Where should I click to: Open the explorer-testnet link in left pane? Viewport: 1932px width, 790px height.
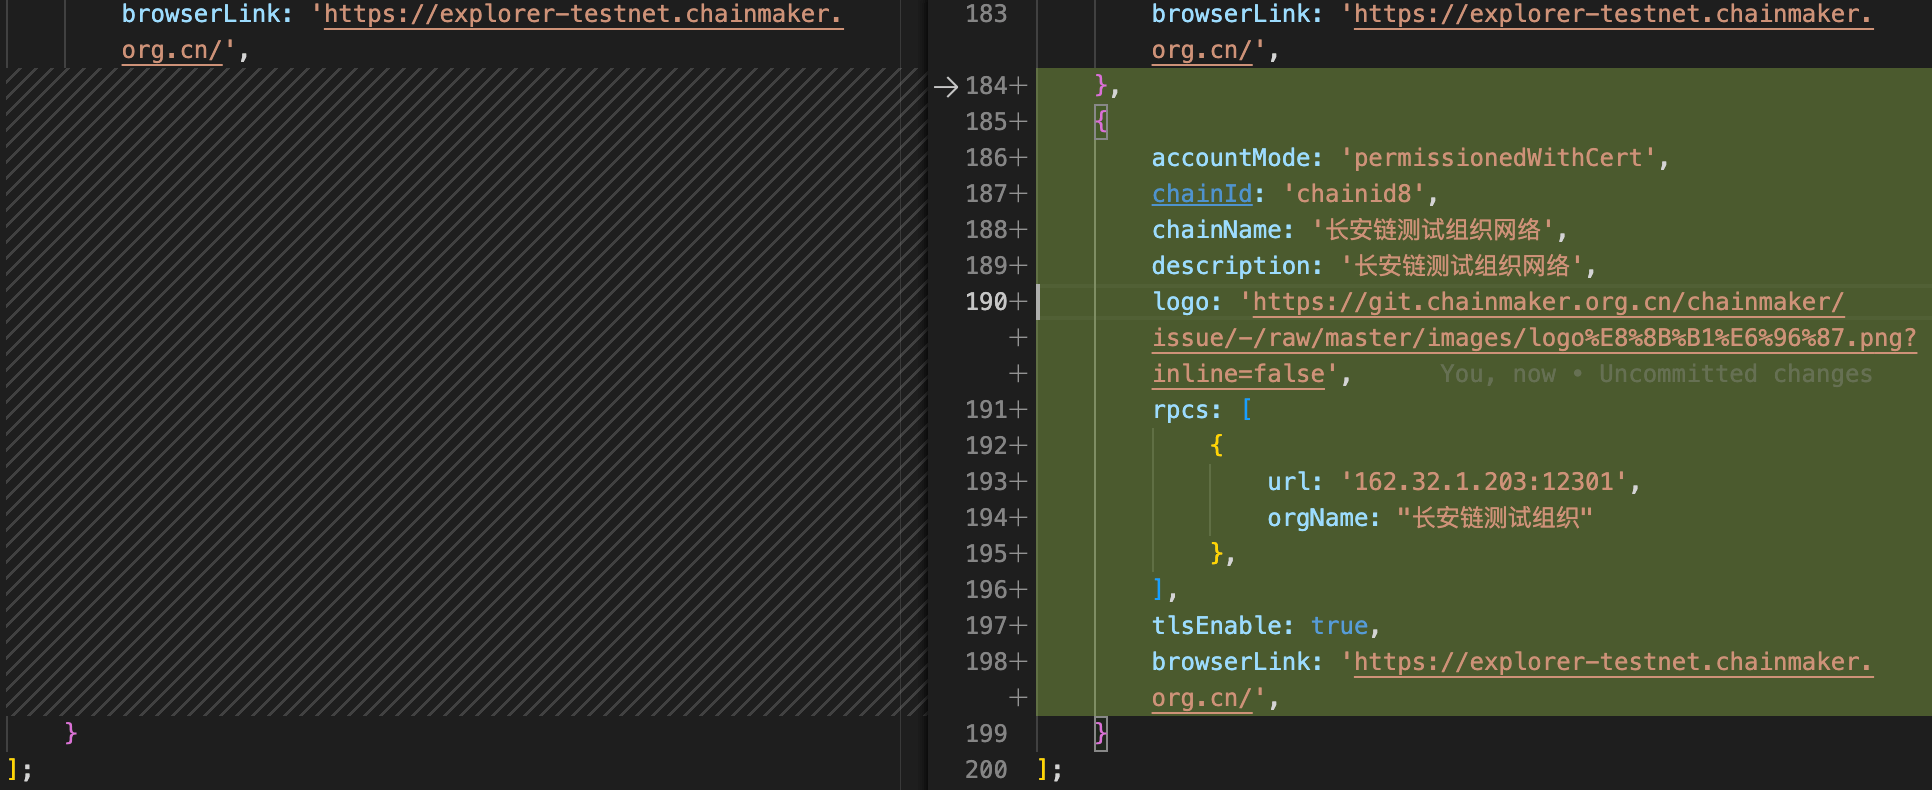582,14
